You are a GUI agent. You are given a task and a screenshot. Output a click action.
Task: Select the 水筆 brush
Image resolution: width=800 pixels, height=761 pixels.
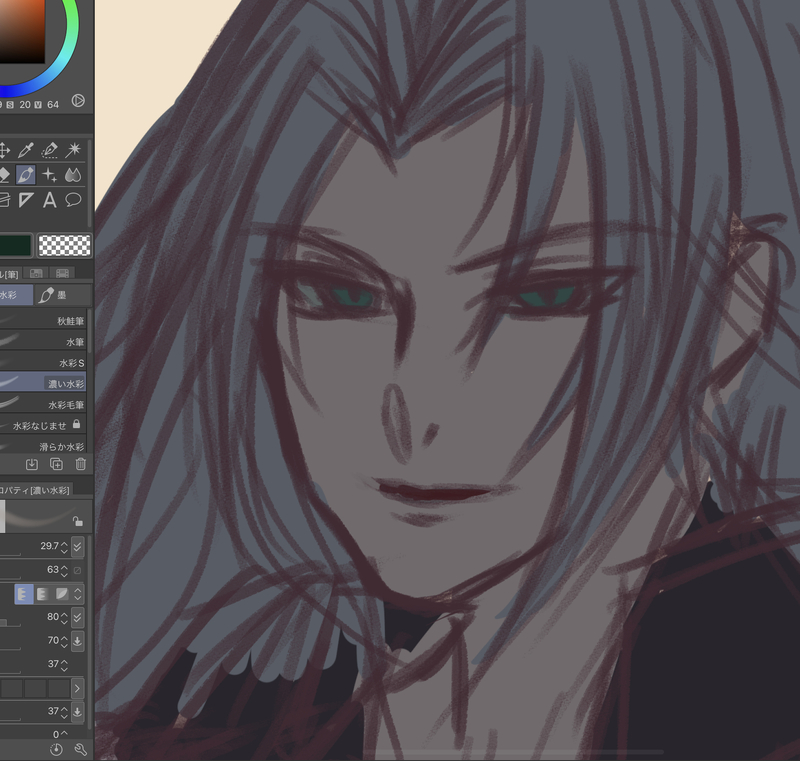[43, 342]
